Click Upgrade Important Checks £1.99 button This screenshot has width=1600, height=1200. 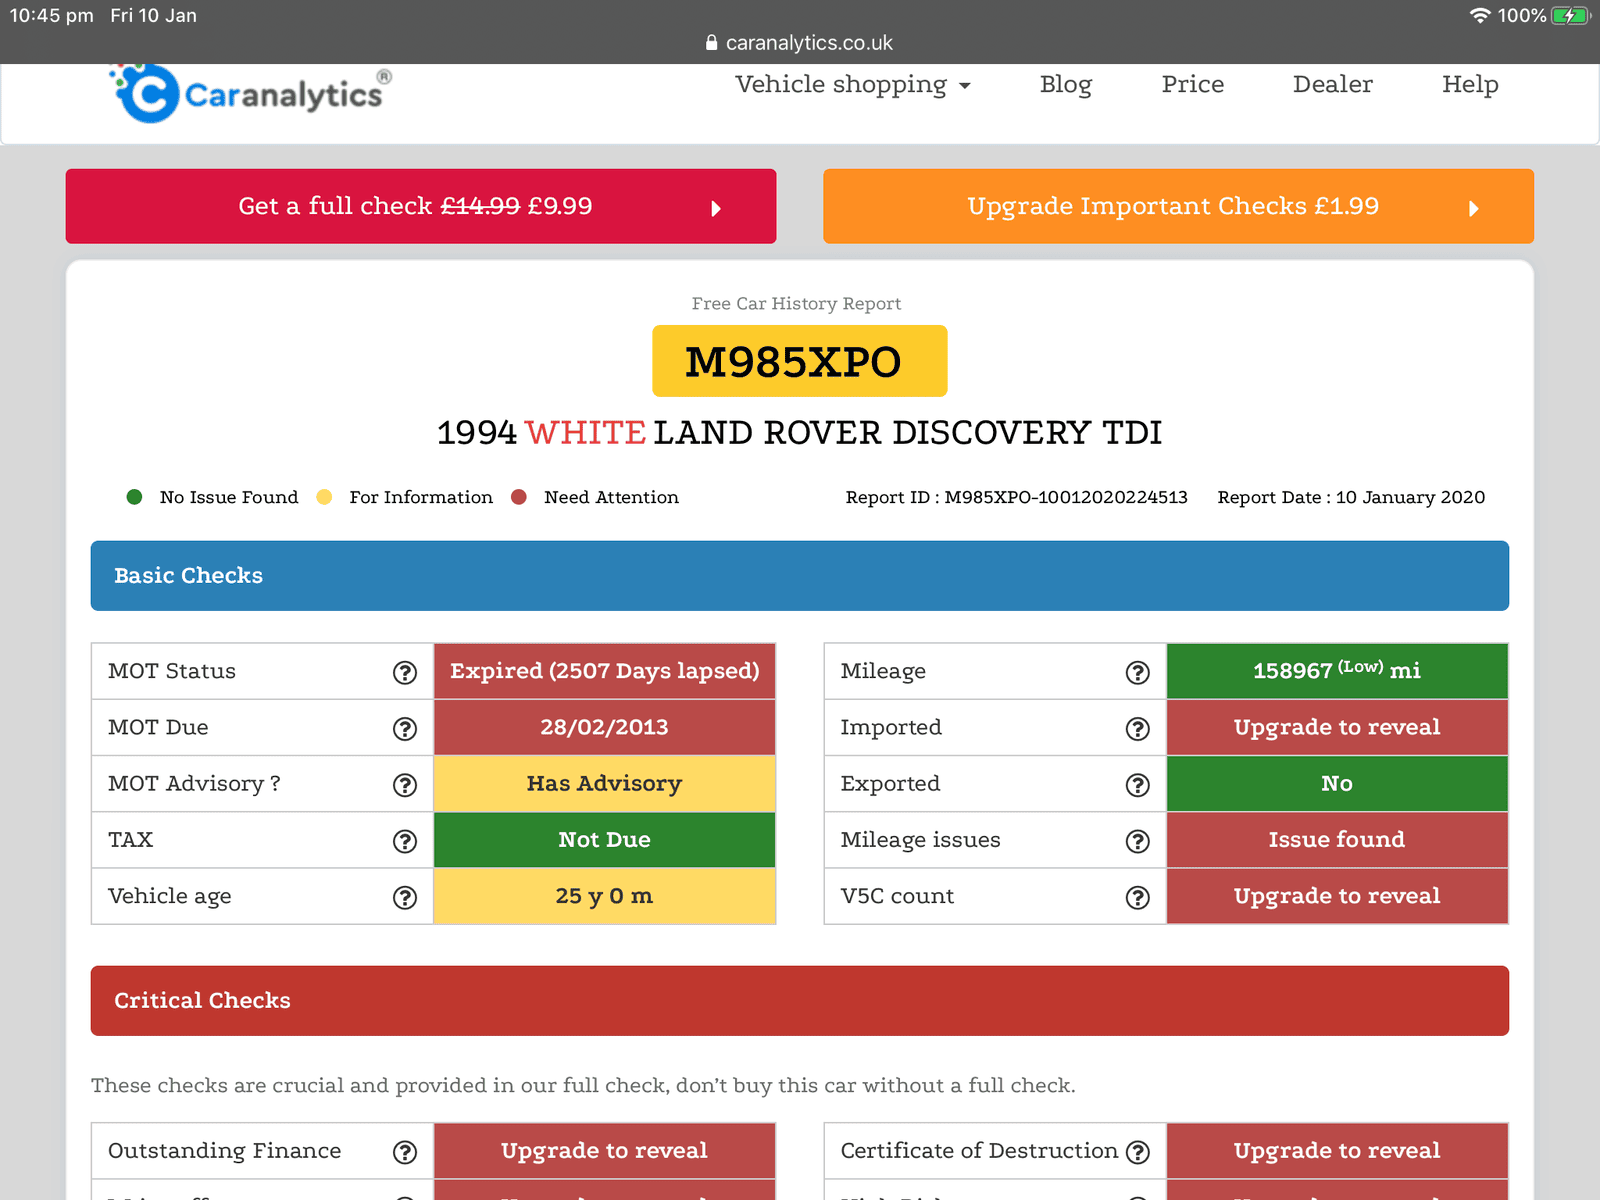(x=1178, y=206)
